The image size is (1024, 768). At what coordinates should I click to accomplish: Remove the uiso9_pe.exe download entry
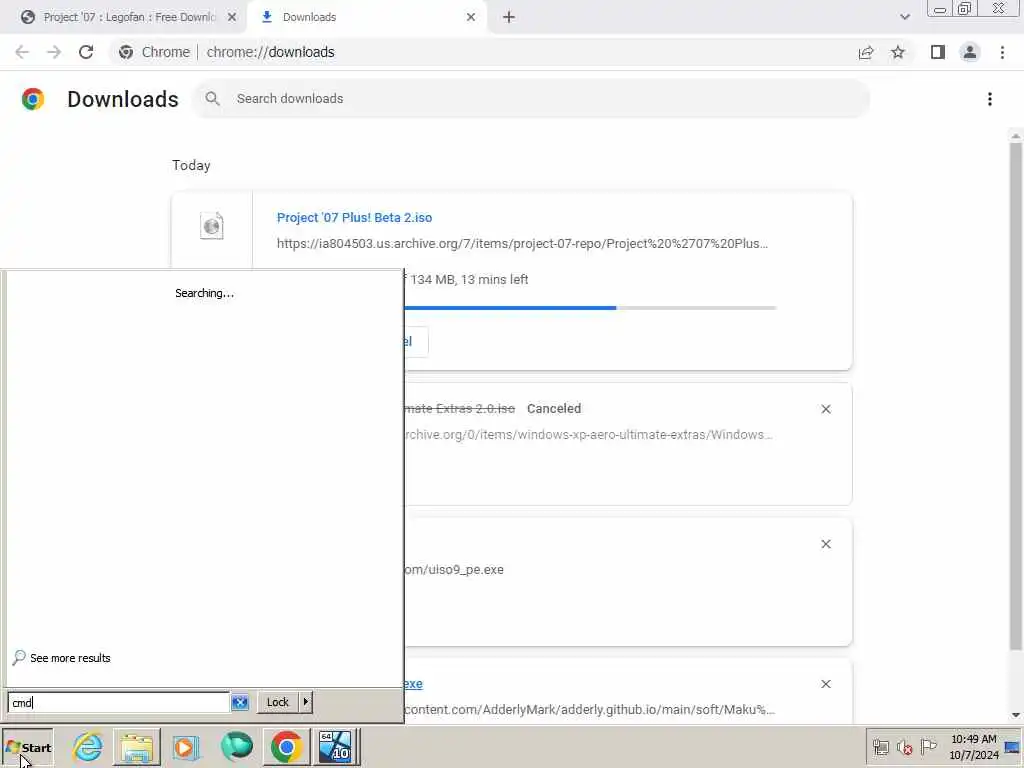[x=825, y=544]
